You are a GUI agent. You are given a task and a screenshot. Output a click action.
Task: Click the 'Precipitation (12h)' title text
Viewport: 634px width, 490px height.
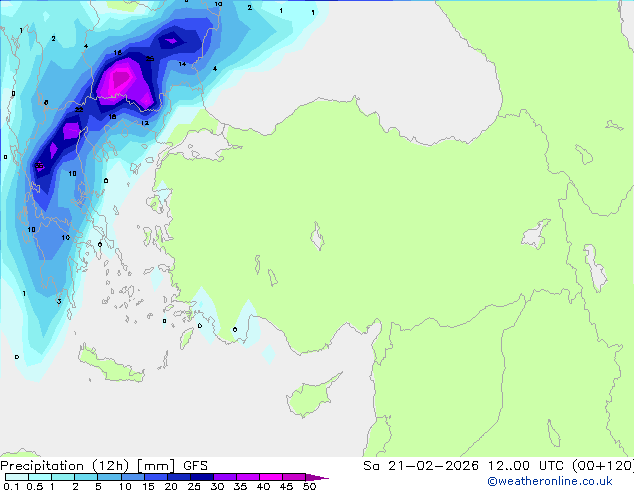pyautogui.click(x=65, y=466)
